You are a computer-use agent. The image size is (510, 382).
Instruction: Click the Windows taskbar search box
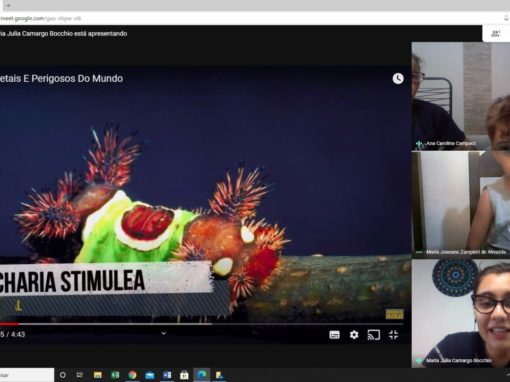pos(27,375)
